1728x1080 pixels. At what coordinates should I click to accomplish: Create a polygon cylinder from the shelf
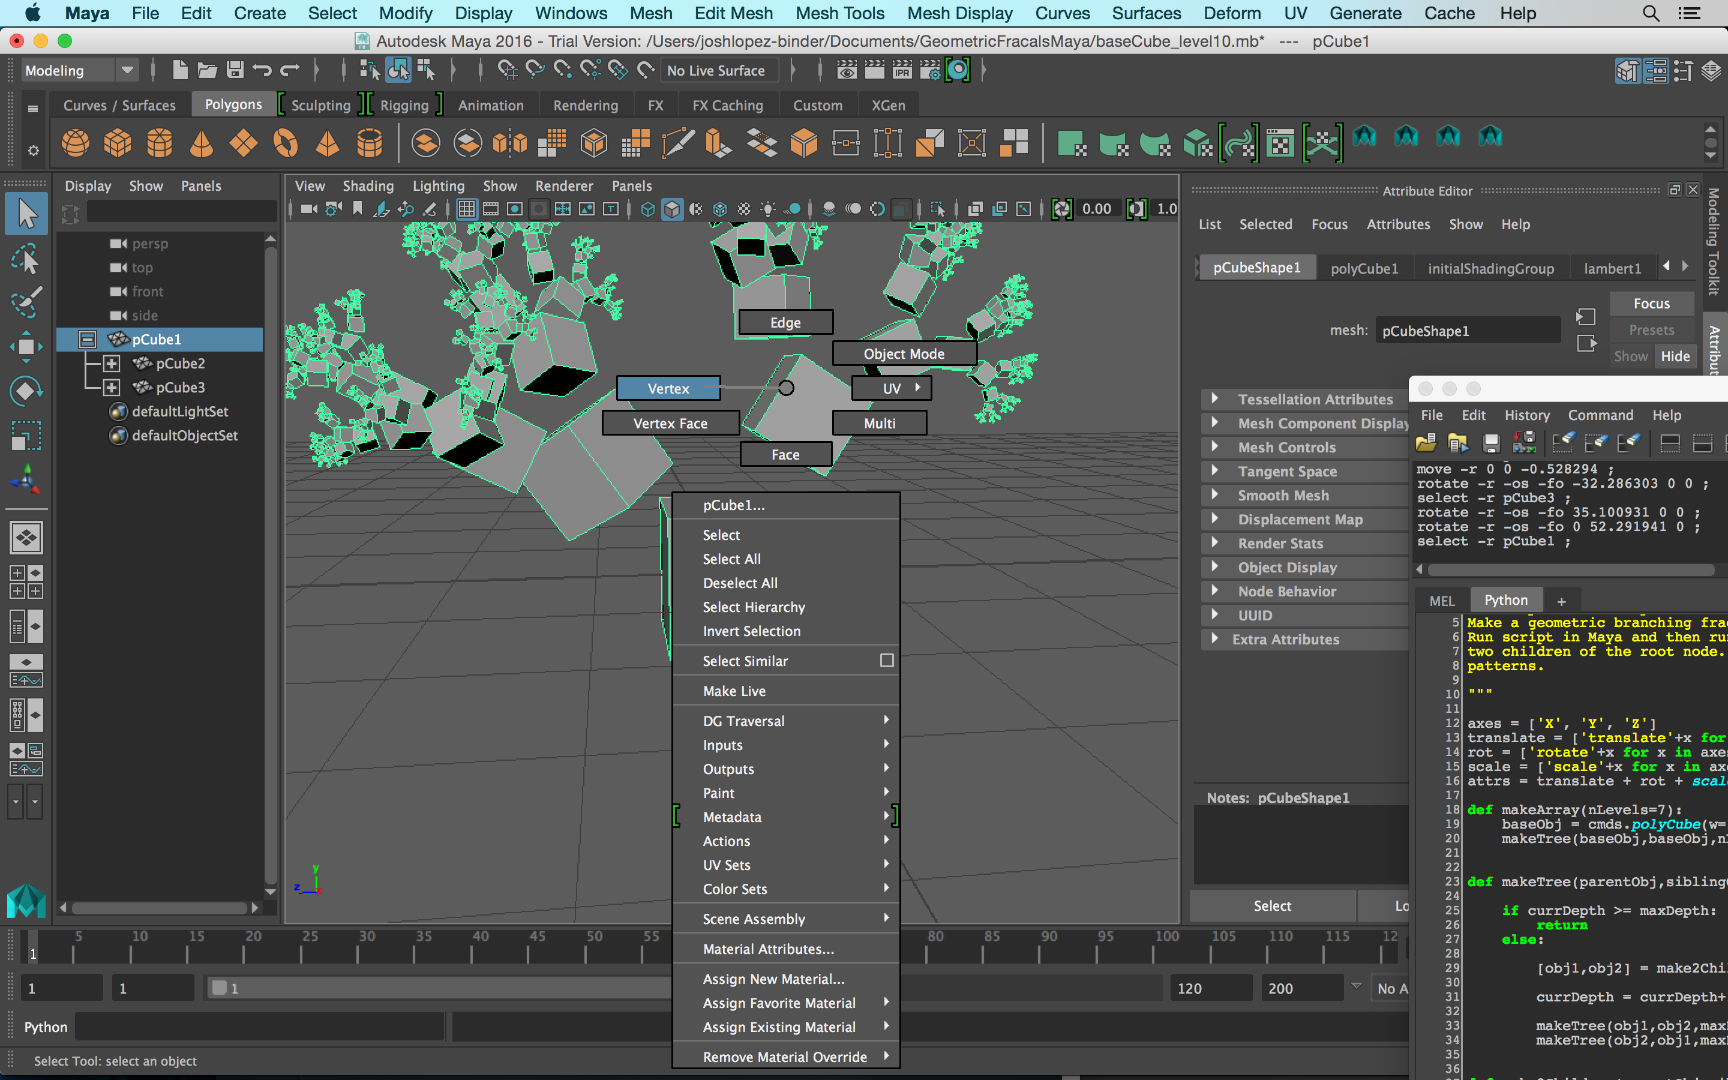pyautogui.click(x=160, y=144)
